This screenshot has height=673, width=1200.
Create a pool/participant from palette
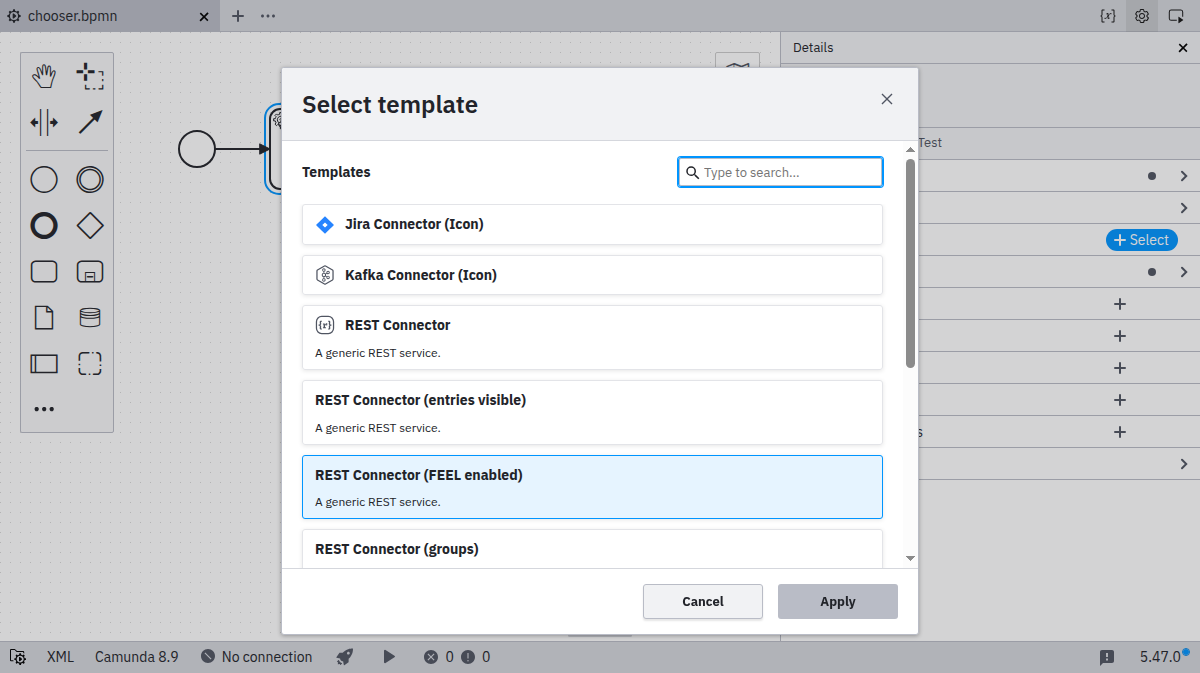click(44, 364)
